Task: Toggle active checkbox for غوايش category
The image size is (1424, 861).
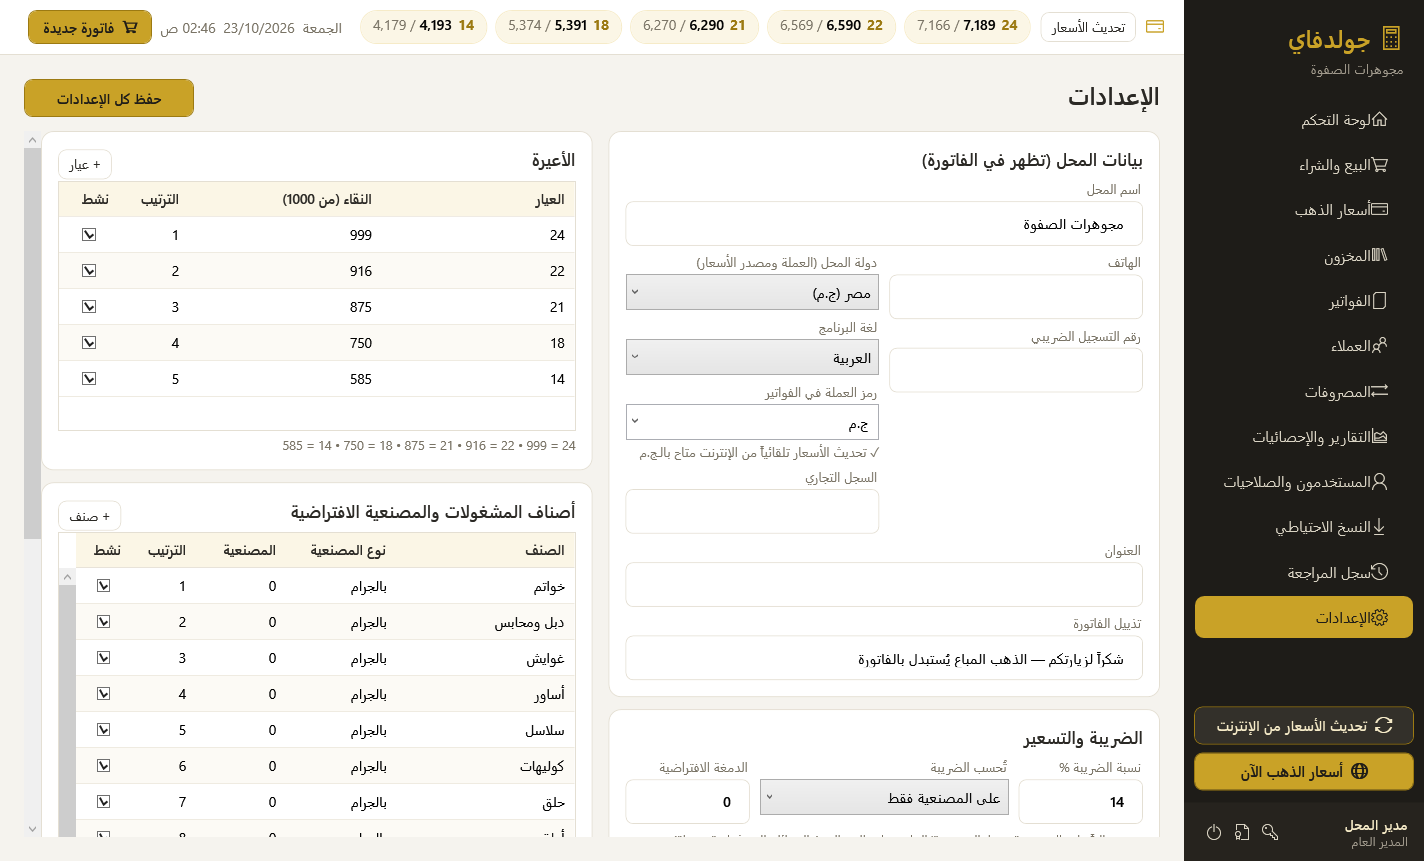Action: point(104,658)
